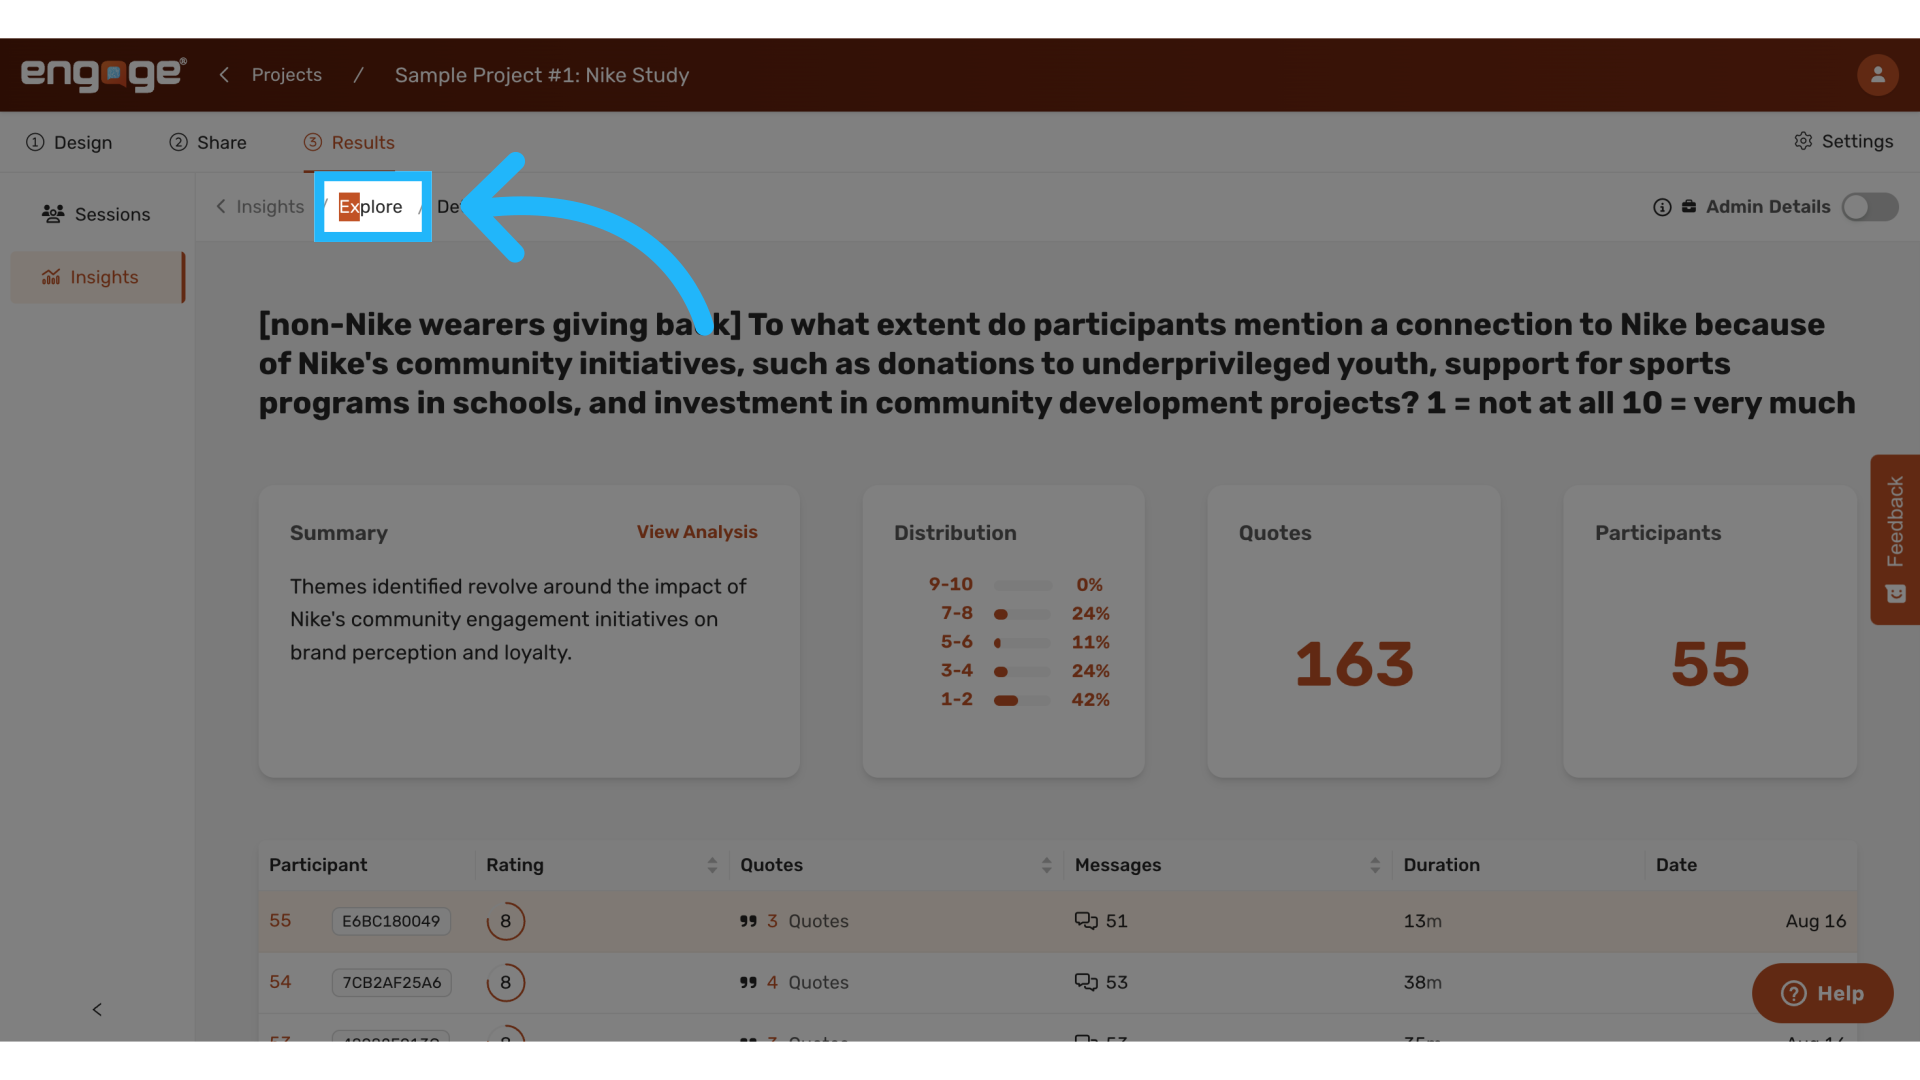Click the 13m duration cell
Screen dimensions: 1920x1080
(1422, 921)
